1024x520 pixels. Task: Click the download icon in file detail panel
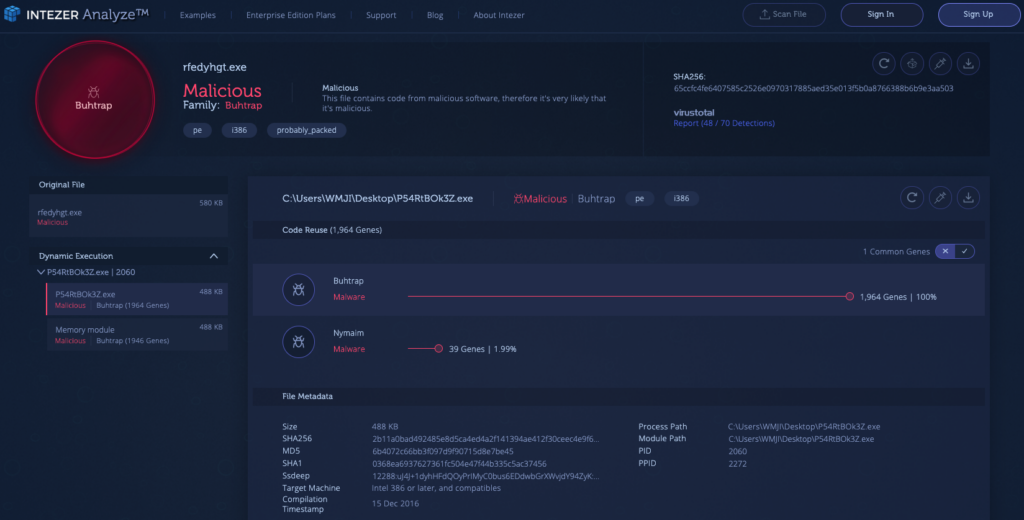click(x=968, y=197)
